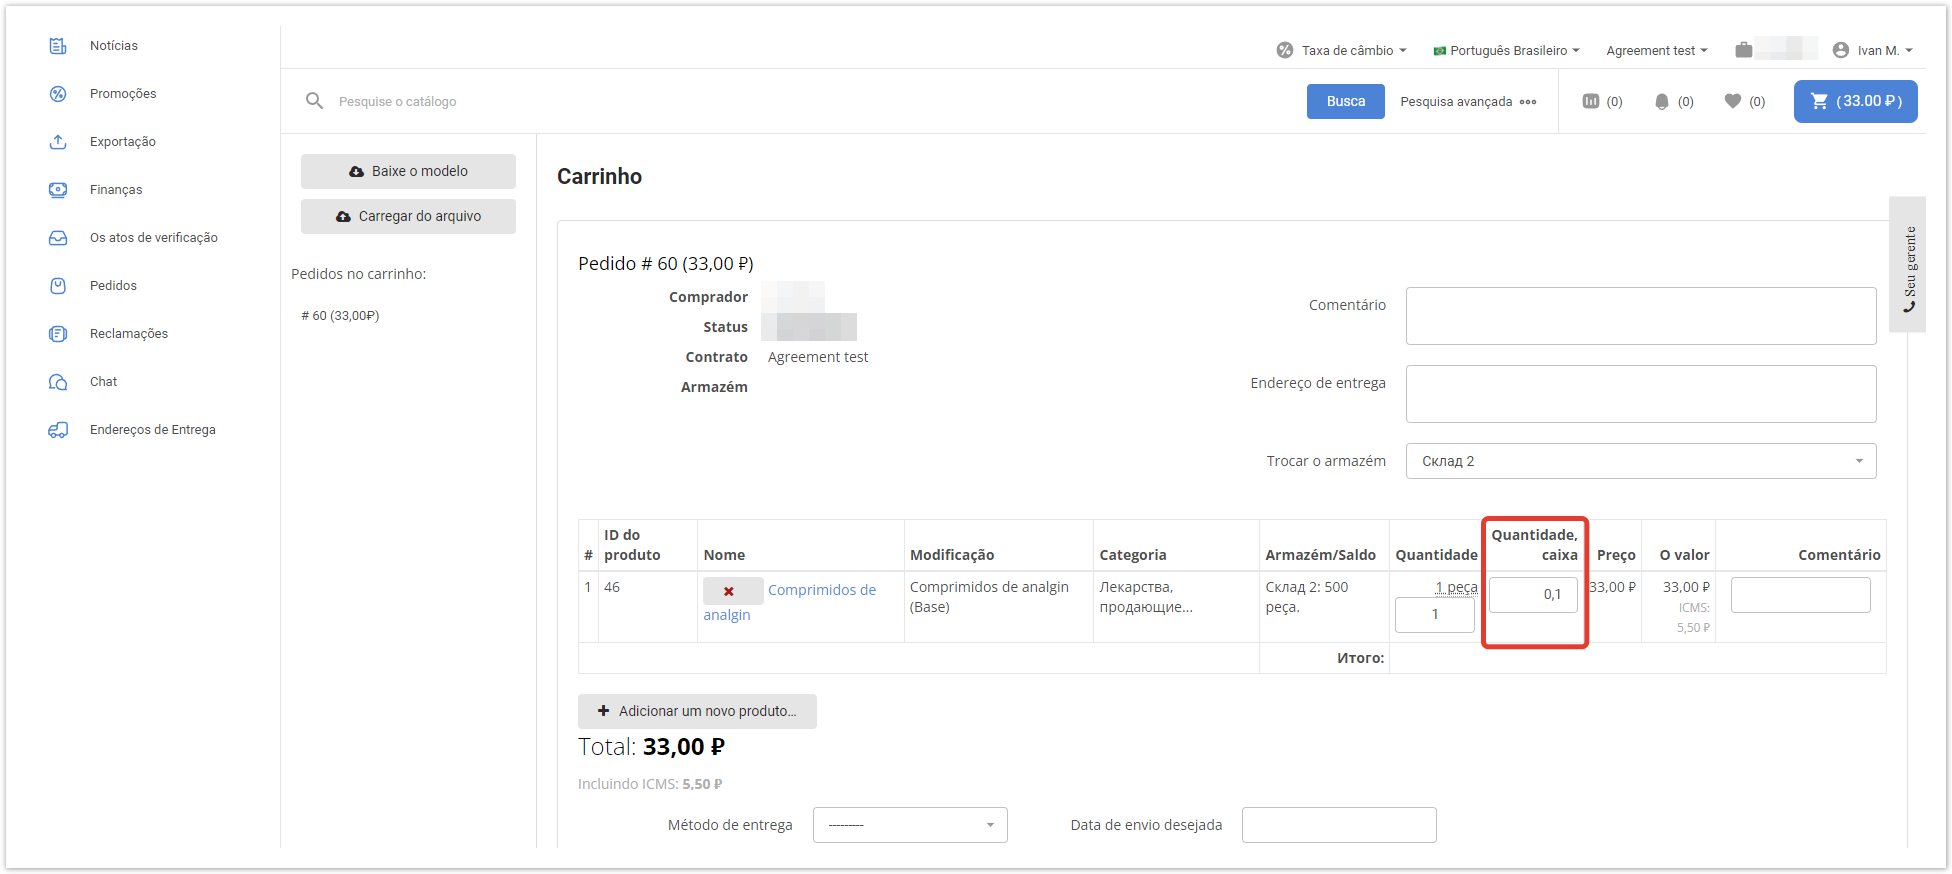1952x874 pixels.
Task: Expand Taxa de câmbio dropdown
Action: [x=1341, y=50]
